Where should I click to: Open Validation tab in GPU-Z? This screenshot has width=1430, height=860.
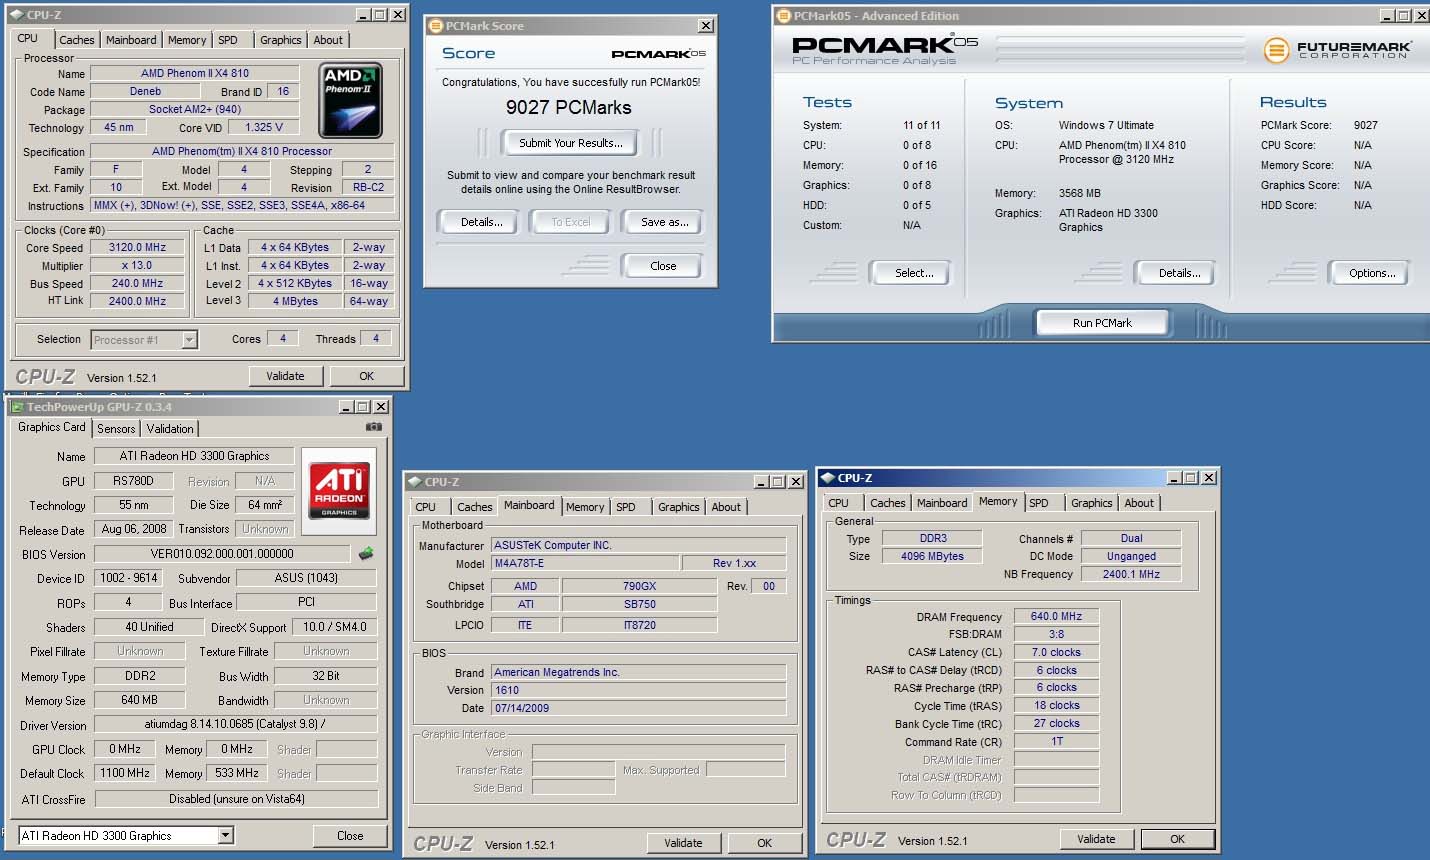click(170, 429)
